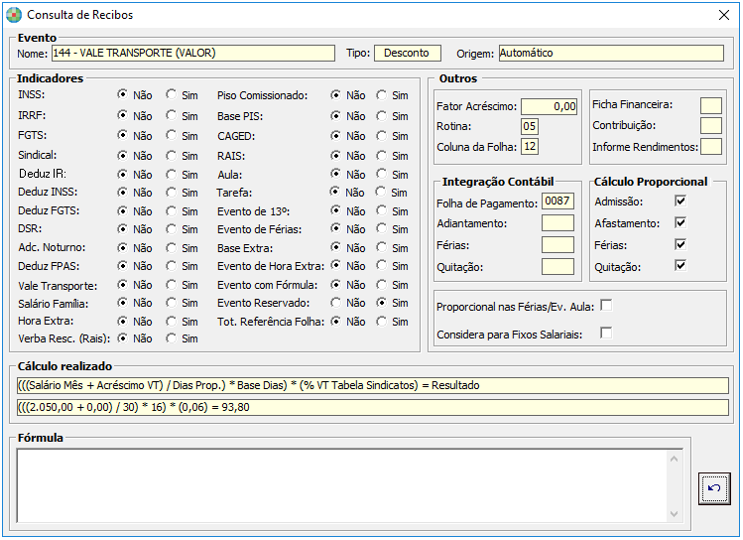The image size is (743, 540).
Task: Click the Informe Rendimentos field
Action: (x=711, y=146)
